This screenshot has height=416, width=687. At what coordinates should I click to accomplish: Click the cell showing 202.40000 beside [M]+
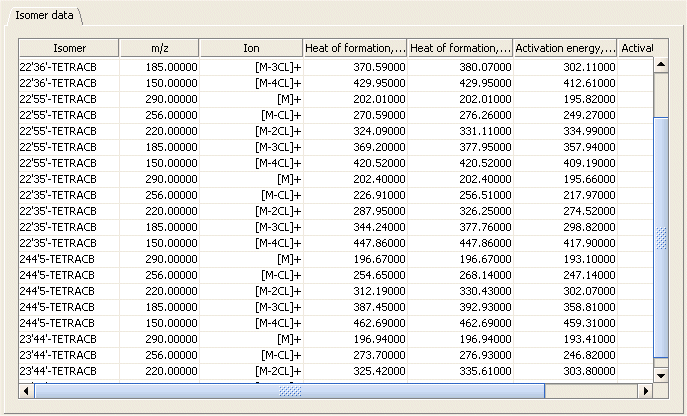point(355,178)
